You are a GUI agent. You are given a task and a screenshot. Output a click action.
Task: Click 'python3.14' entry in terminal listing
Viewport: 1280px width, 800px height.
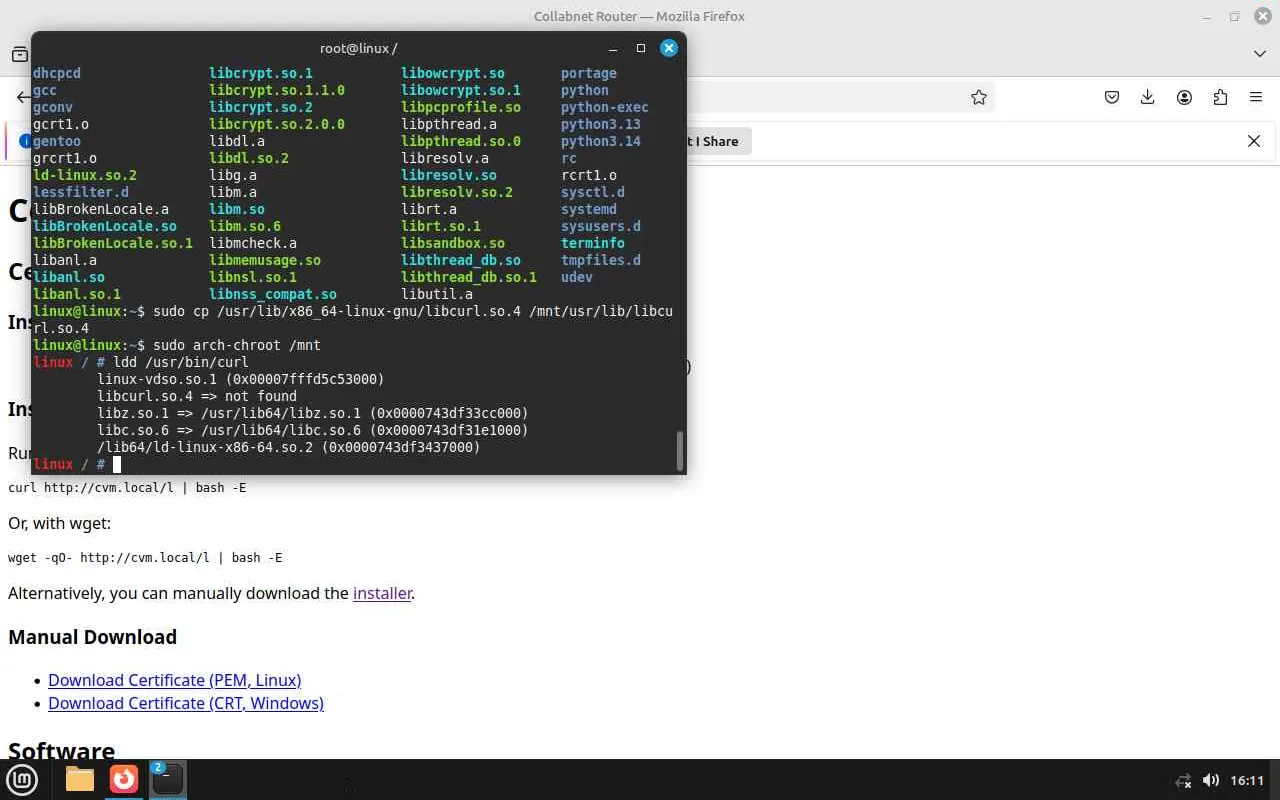[601, 141]
